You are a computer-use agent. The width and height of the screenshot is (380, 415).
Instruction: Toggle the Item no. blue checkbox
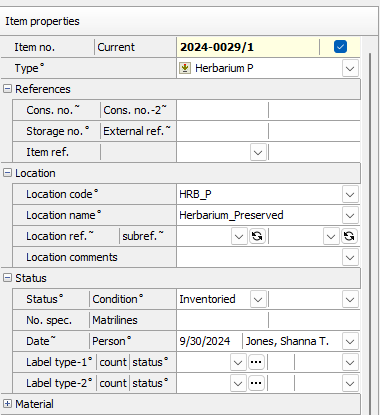tap(340, 47)
